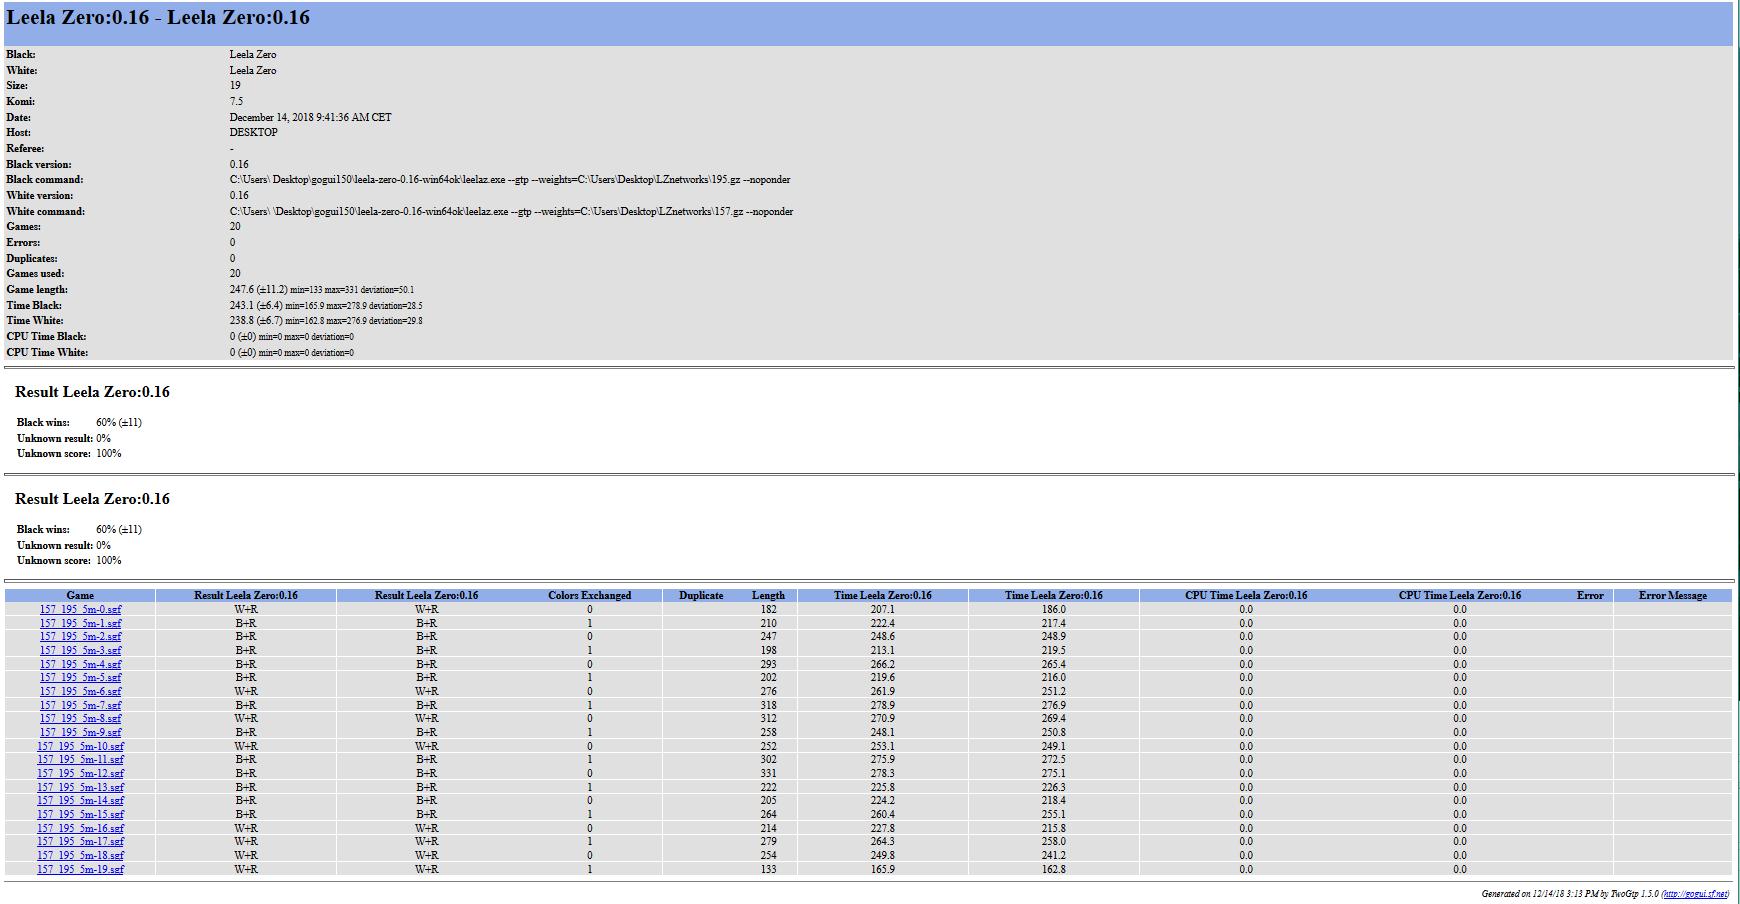The height and width of the screenshot is (904, 1740).
Task: Click time cell '162.8' in last row
Action: pos(1053,869)
